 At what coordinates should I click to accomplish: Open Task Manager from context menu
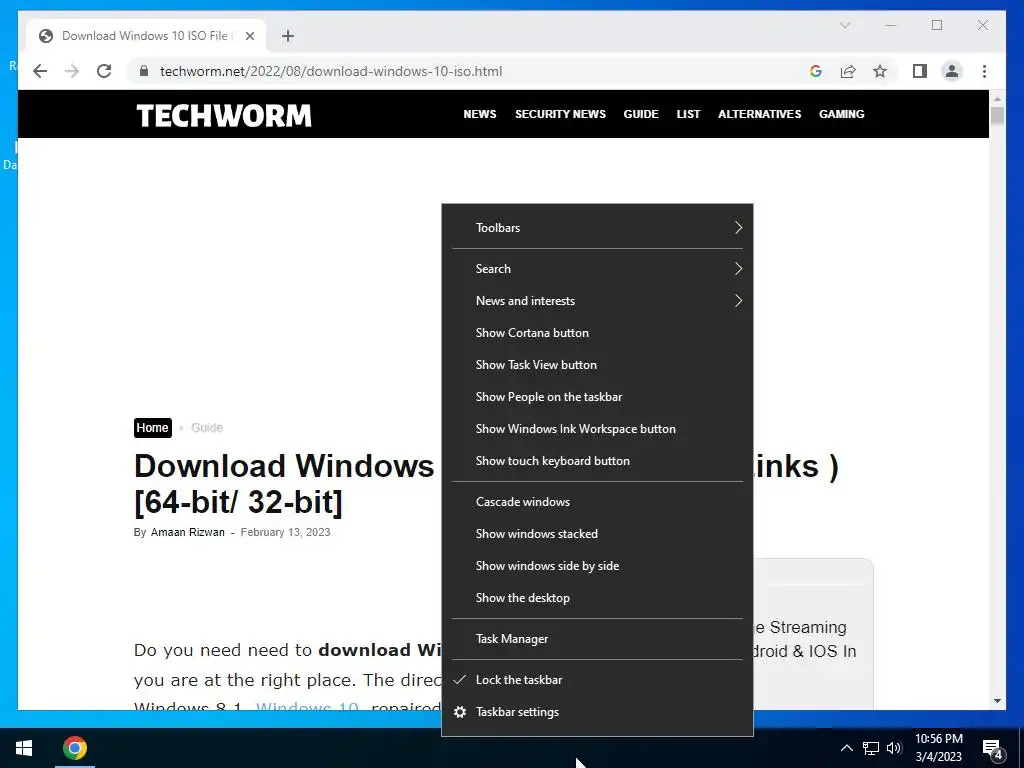coord(598,639)
